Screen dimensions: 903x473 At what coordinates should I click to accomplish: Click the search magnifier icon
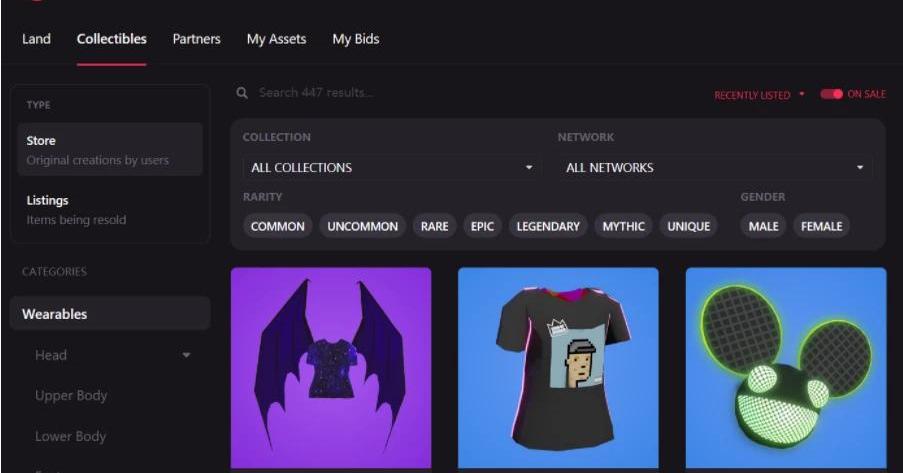(242, 93)
